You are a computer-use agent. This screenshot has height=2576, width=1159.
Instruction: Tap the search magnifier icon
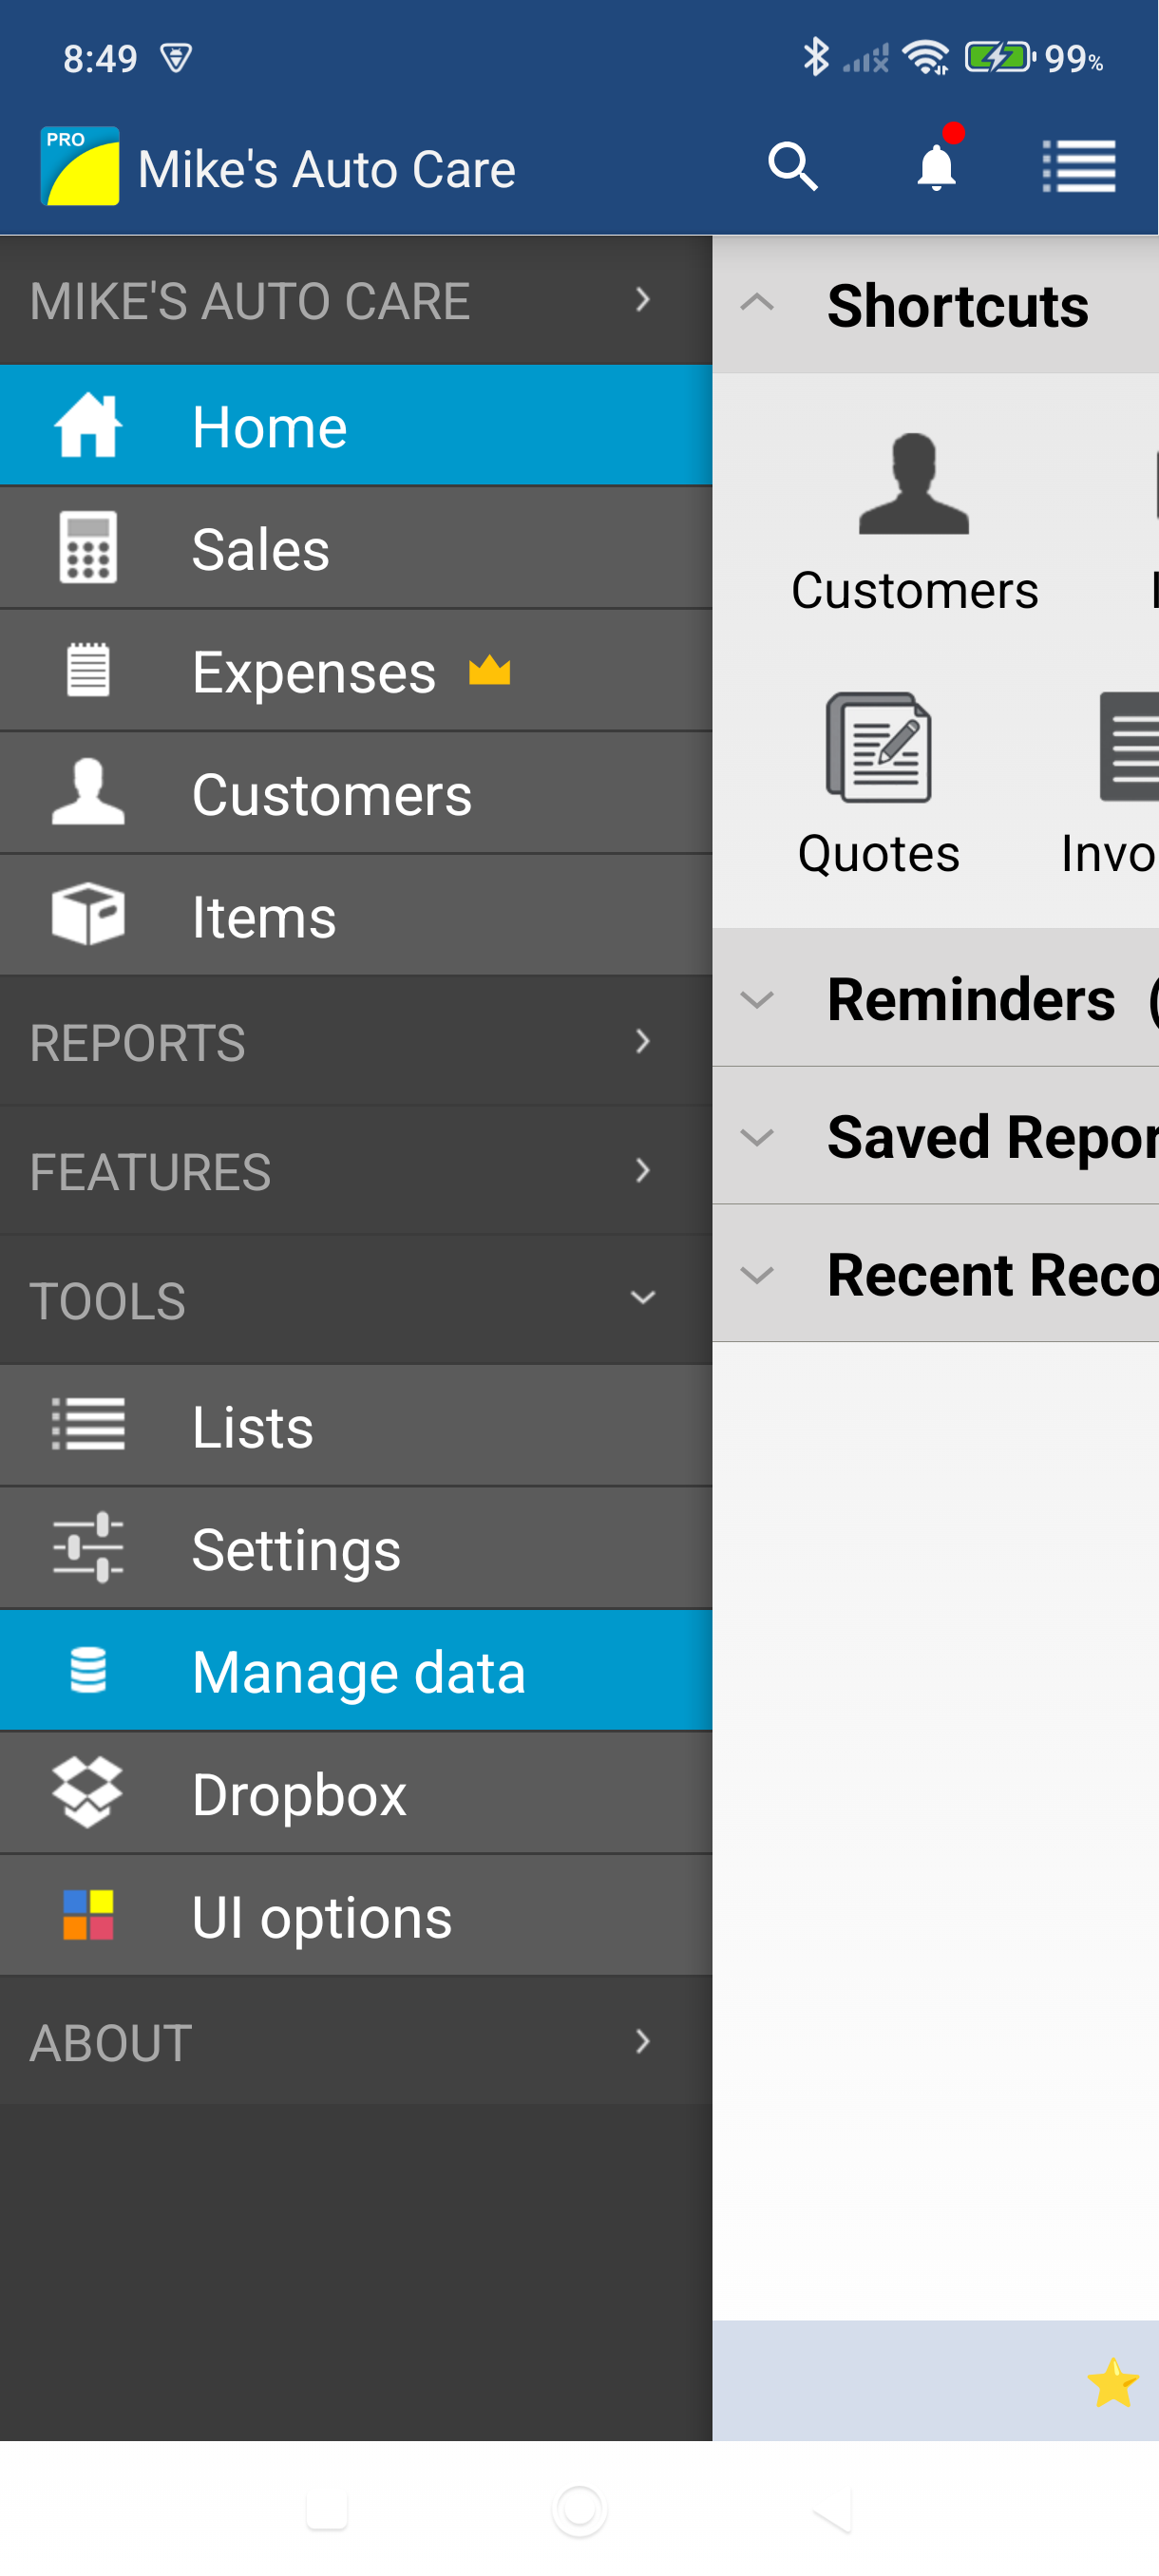[x=792, y=167]
